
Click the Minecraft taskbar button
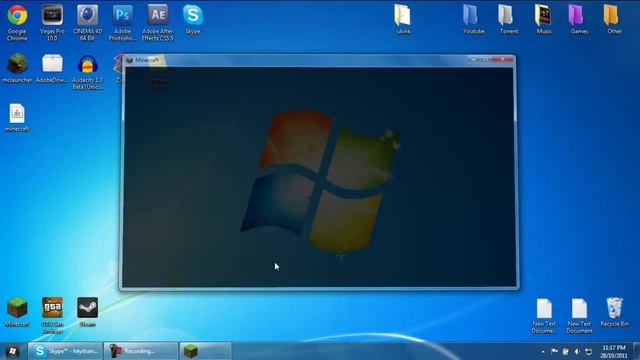coord(205,351)
